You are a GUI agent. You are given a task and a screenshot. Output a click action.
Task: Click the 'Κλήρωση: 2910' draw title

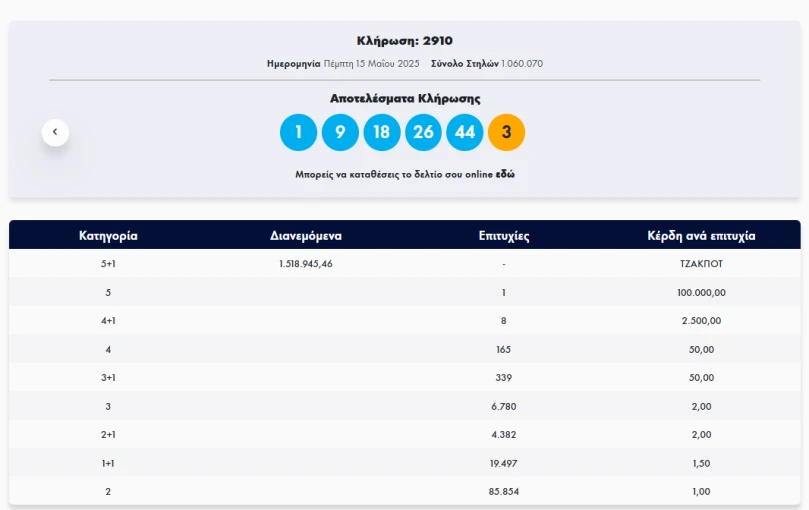tap(405, 41)
